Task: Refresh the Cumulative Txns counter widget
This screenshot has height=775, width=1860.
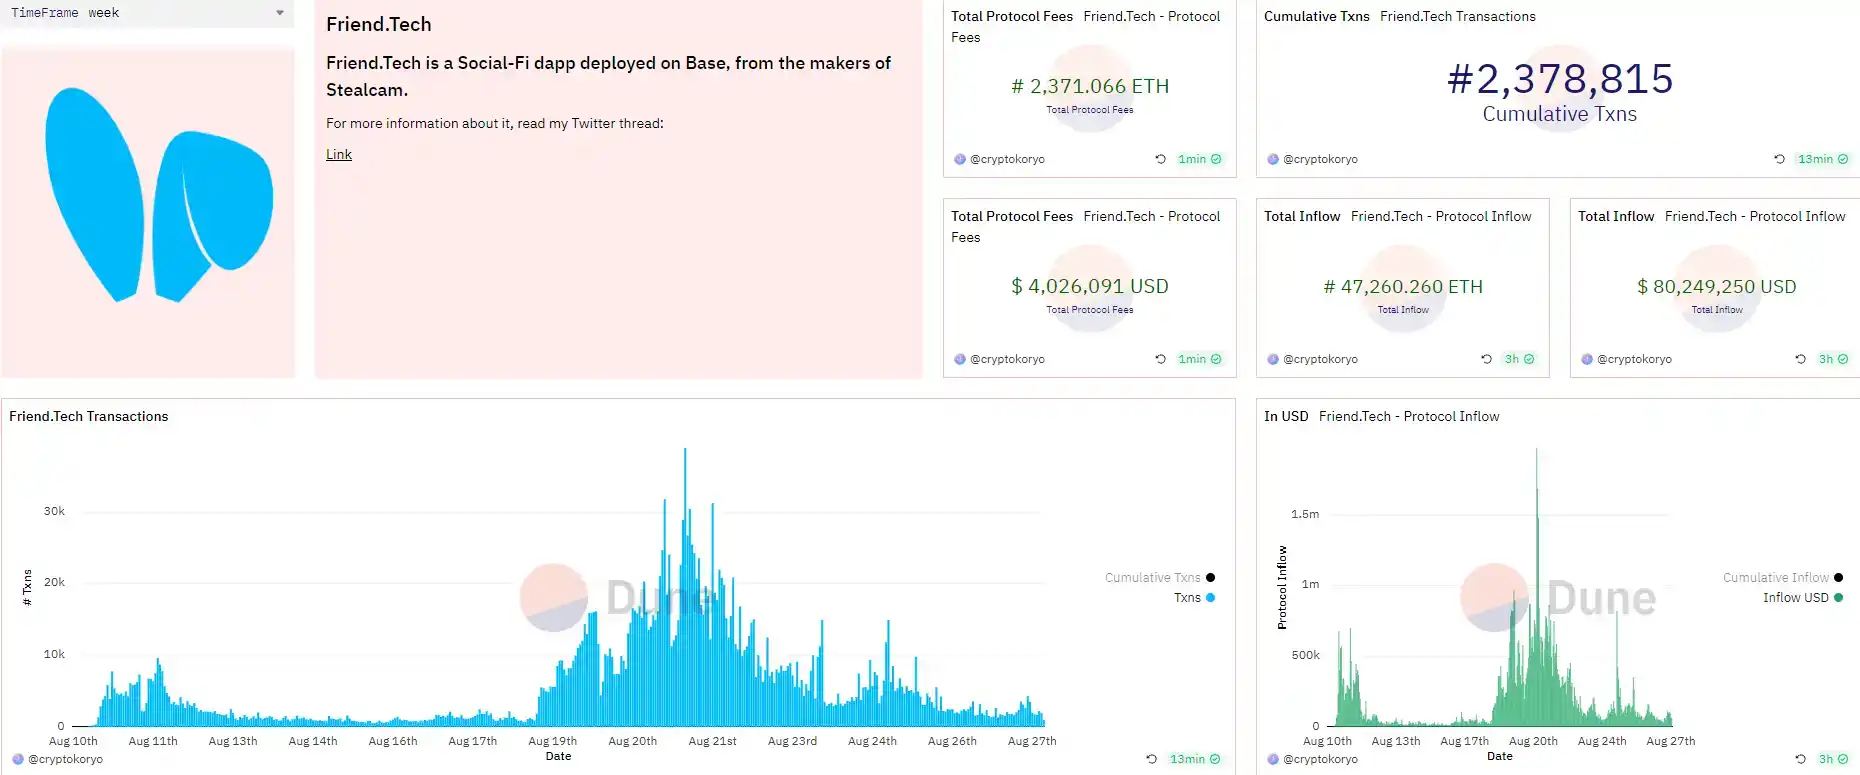Action: tap(1779, 159)
